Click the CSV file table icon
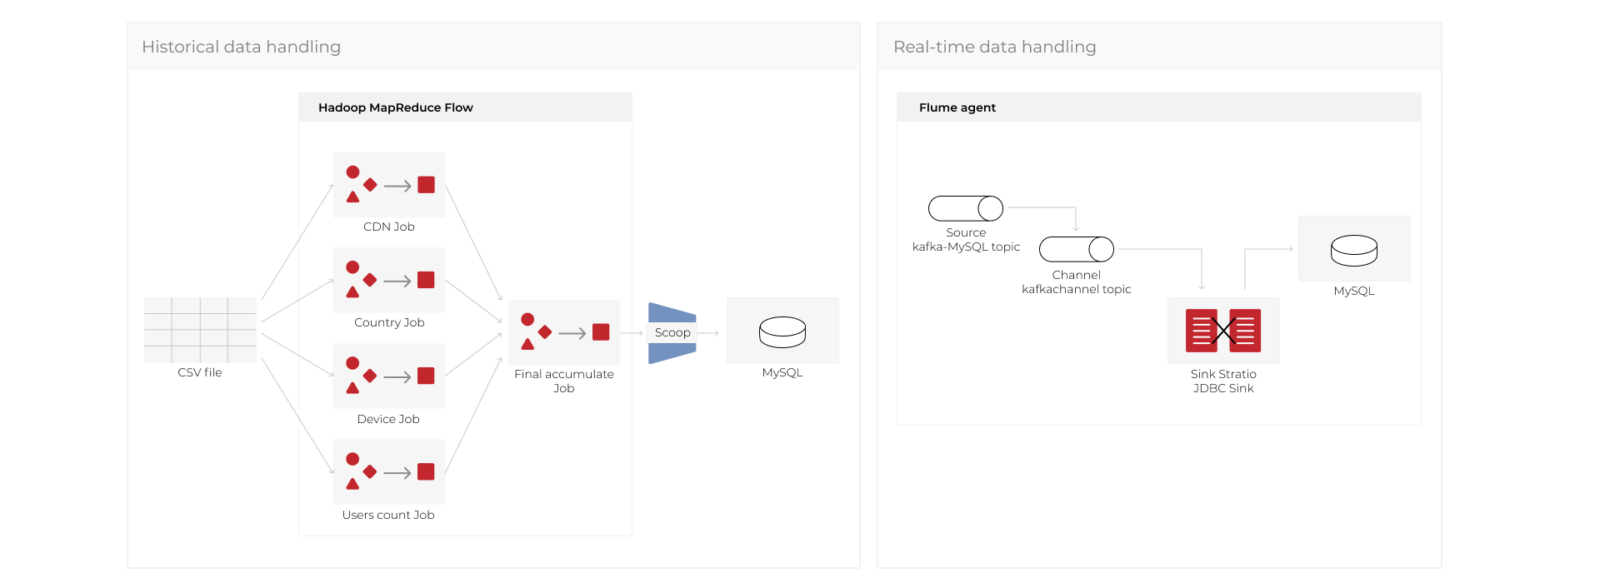Screen dimensions: 1600x588 tap(200, 330)
